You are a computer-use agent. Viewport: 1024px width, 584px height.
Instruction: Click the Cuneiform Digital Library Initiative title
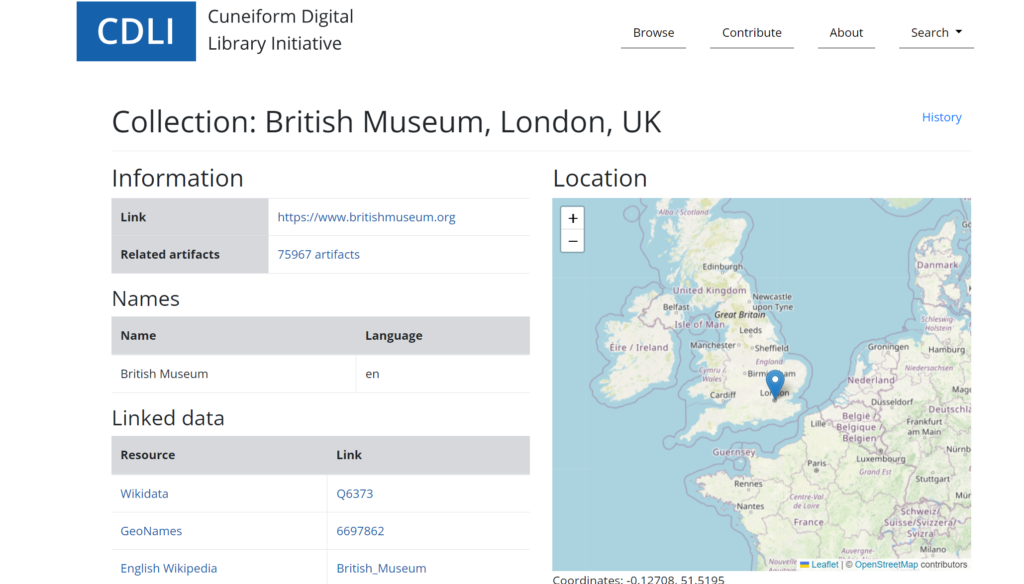[x=280, y=30]
